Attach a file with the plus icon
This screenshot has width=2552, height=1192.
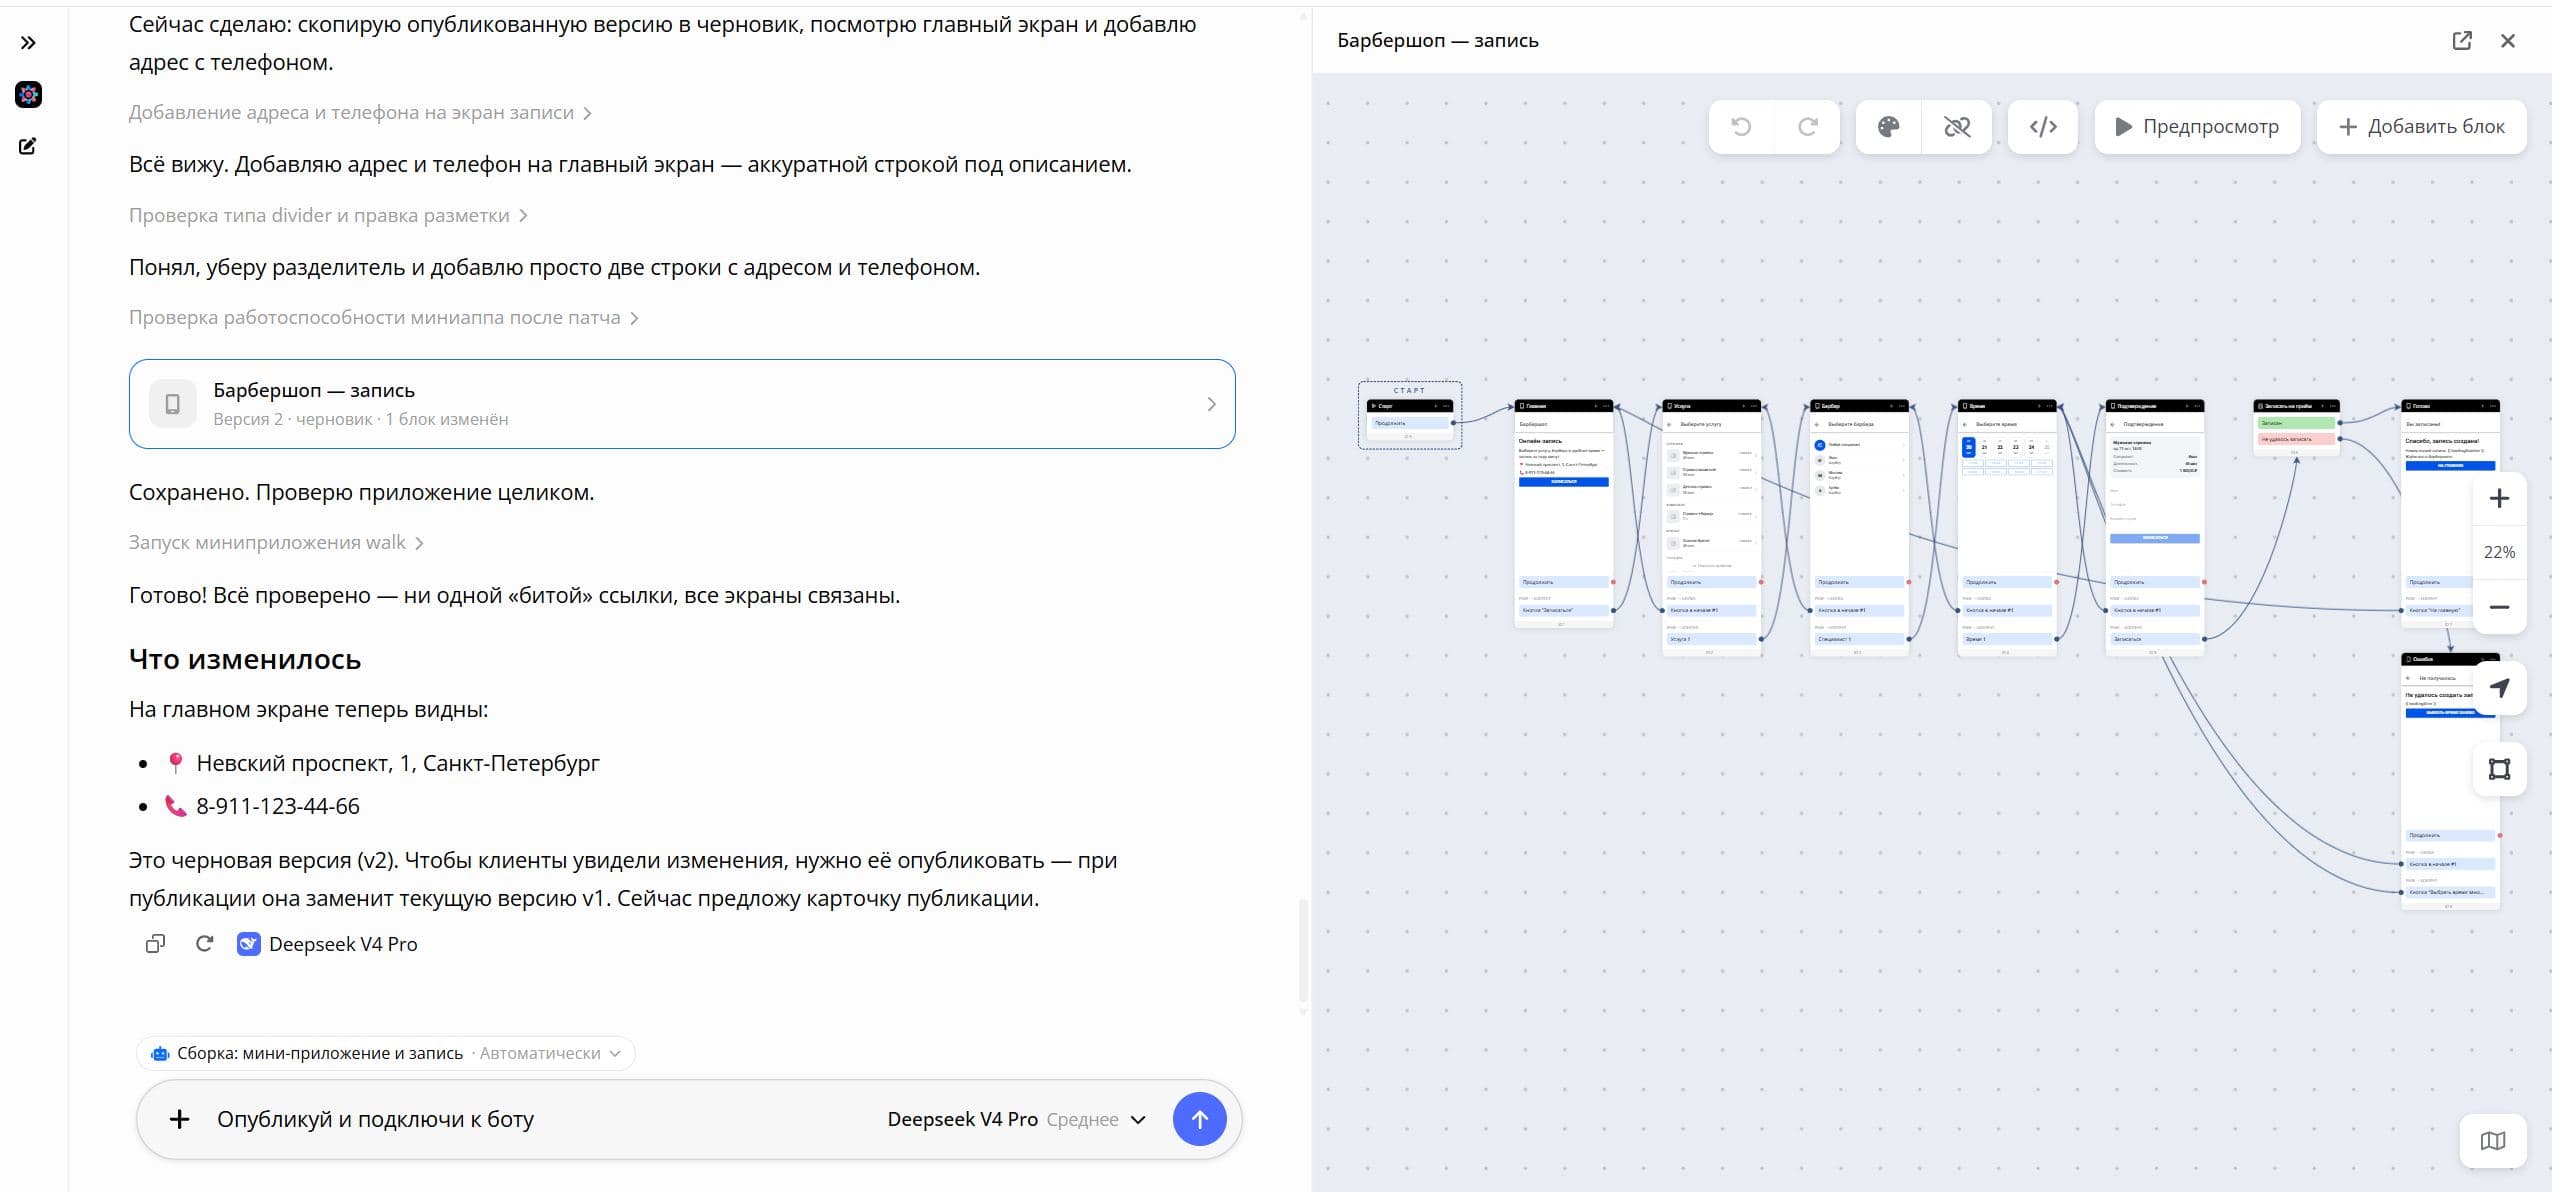point(179,1119)
